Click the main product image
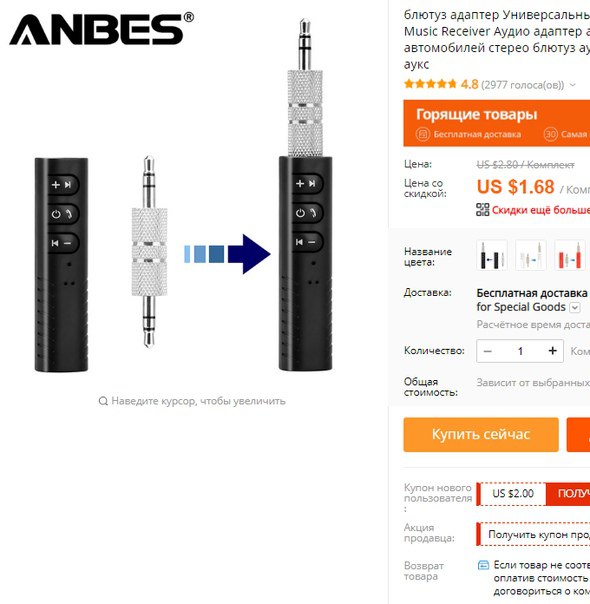This screenshot has height=604, width=590. coord(183,196)
